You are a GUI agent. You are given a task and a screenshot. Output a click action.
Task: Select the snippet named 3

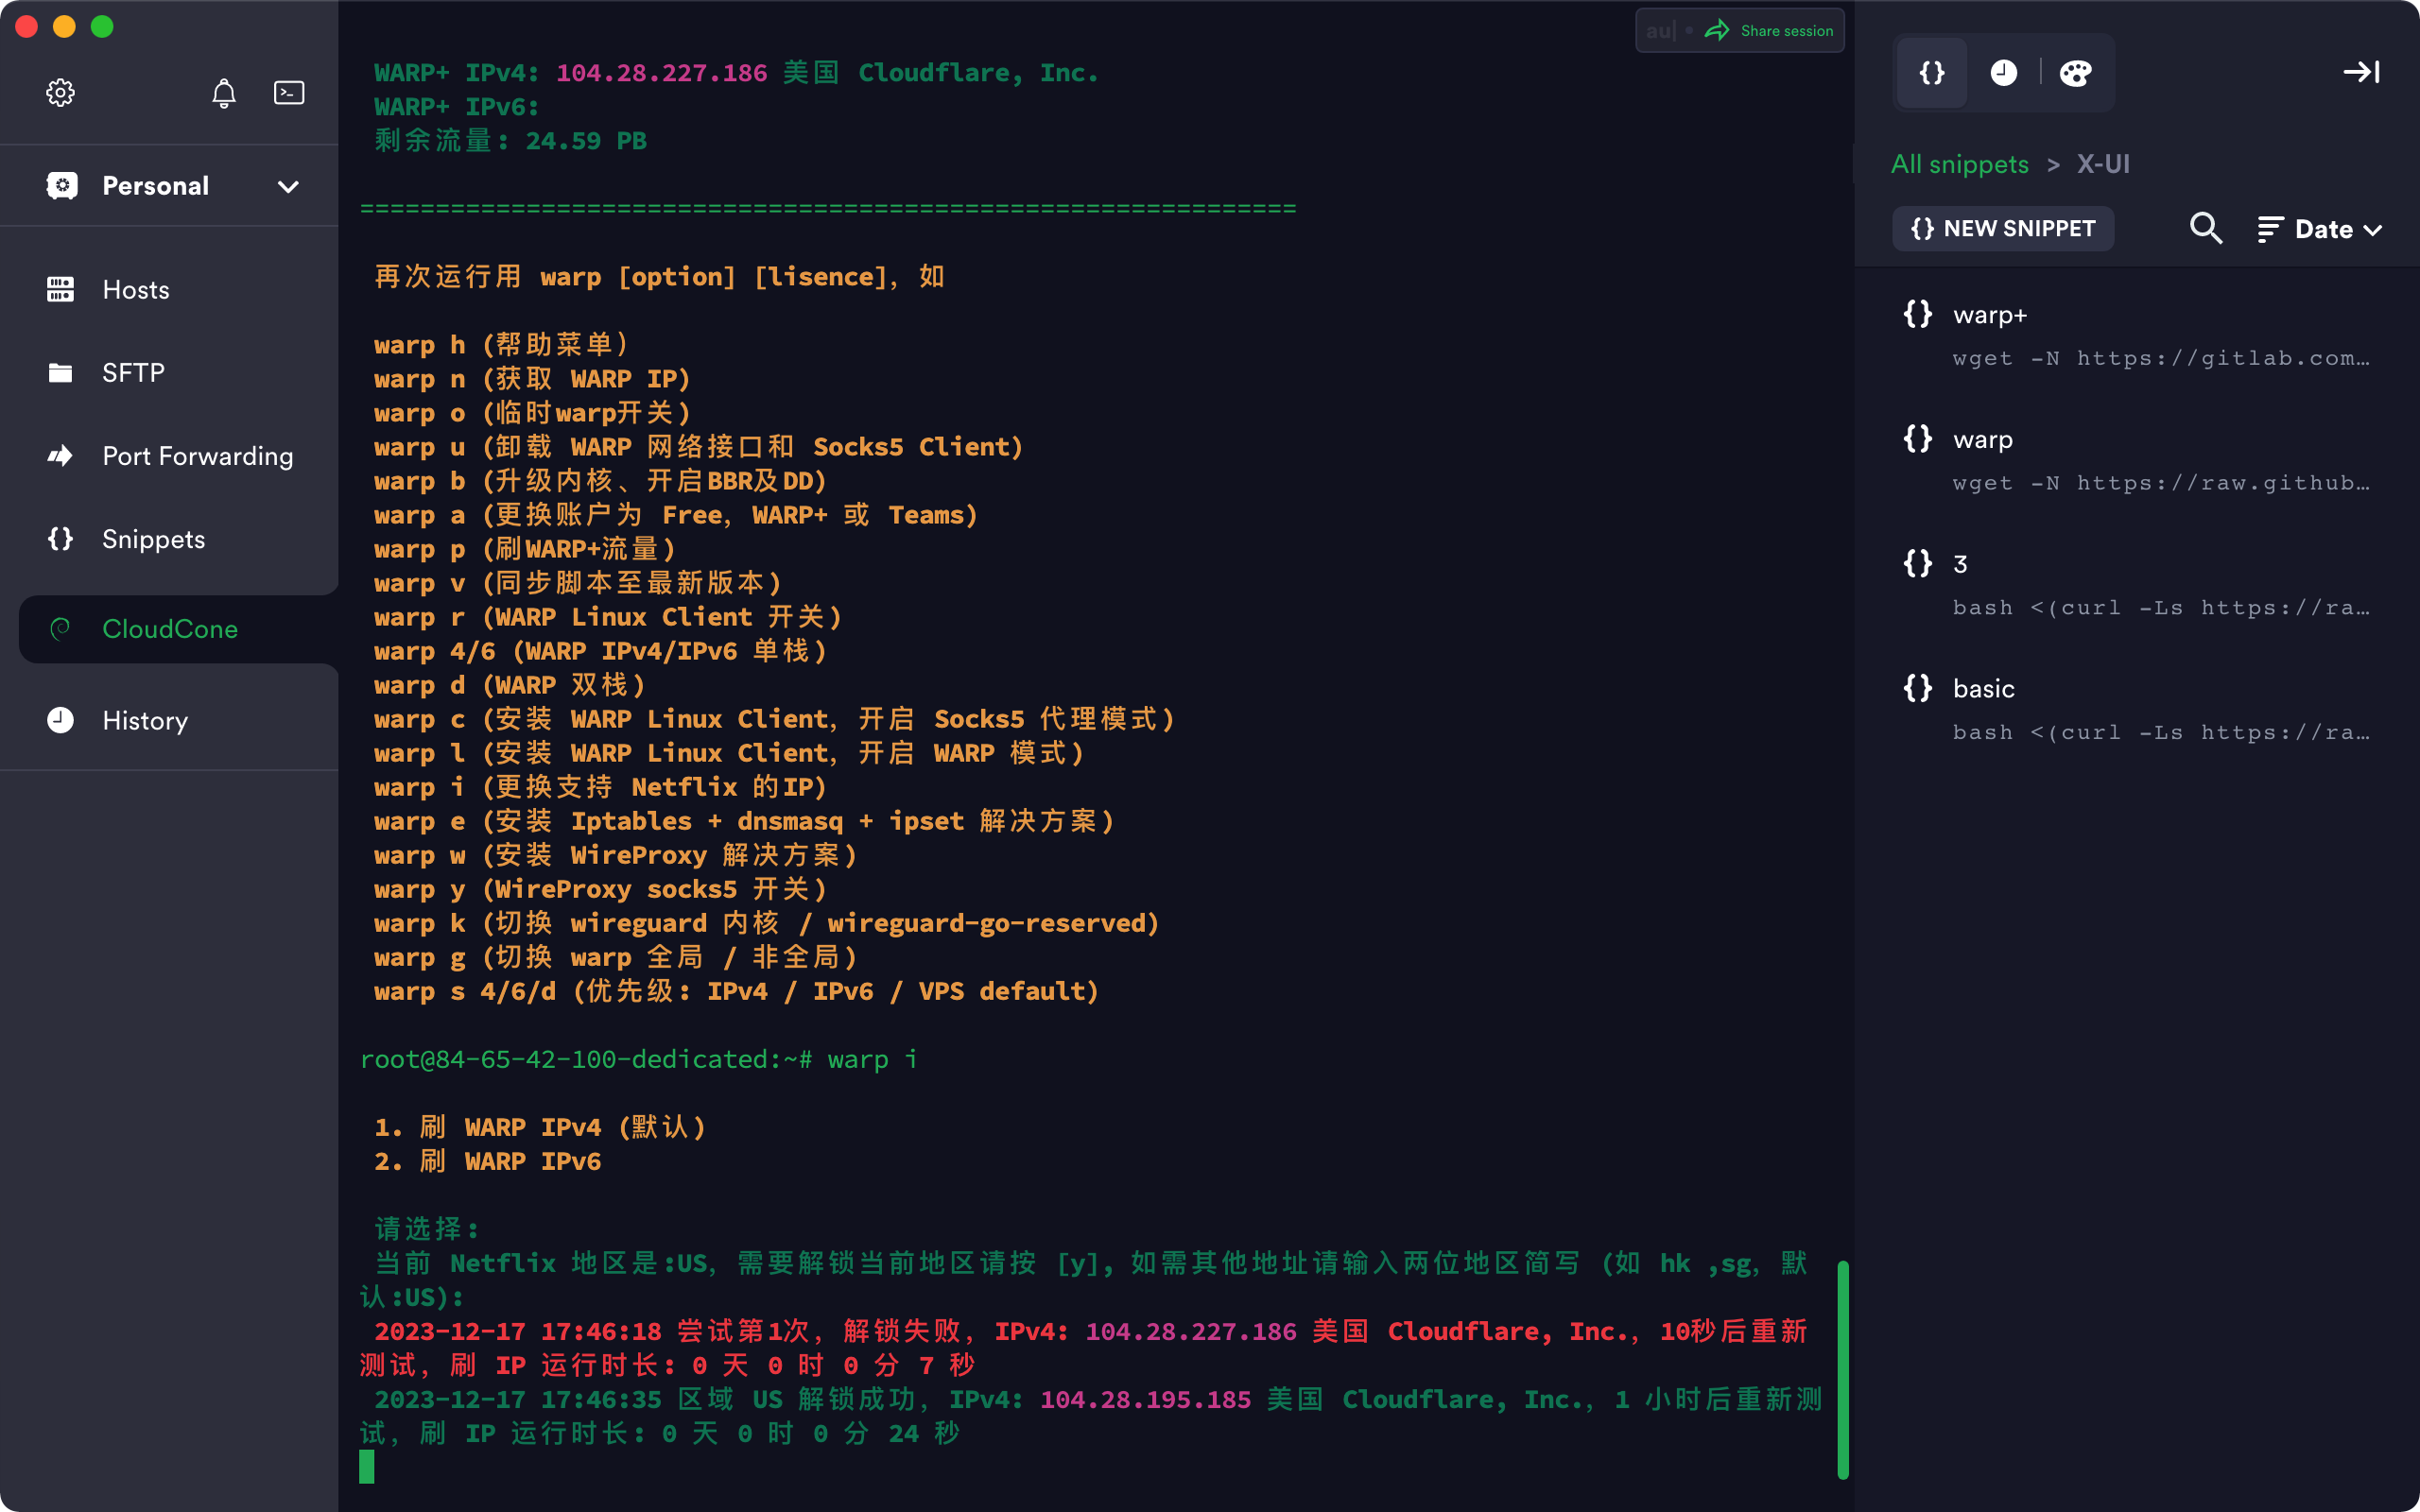[2137, 585]
